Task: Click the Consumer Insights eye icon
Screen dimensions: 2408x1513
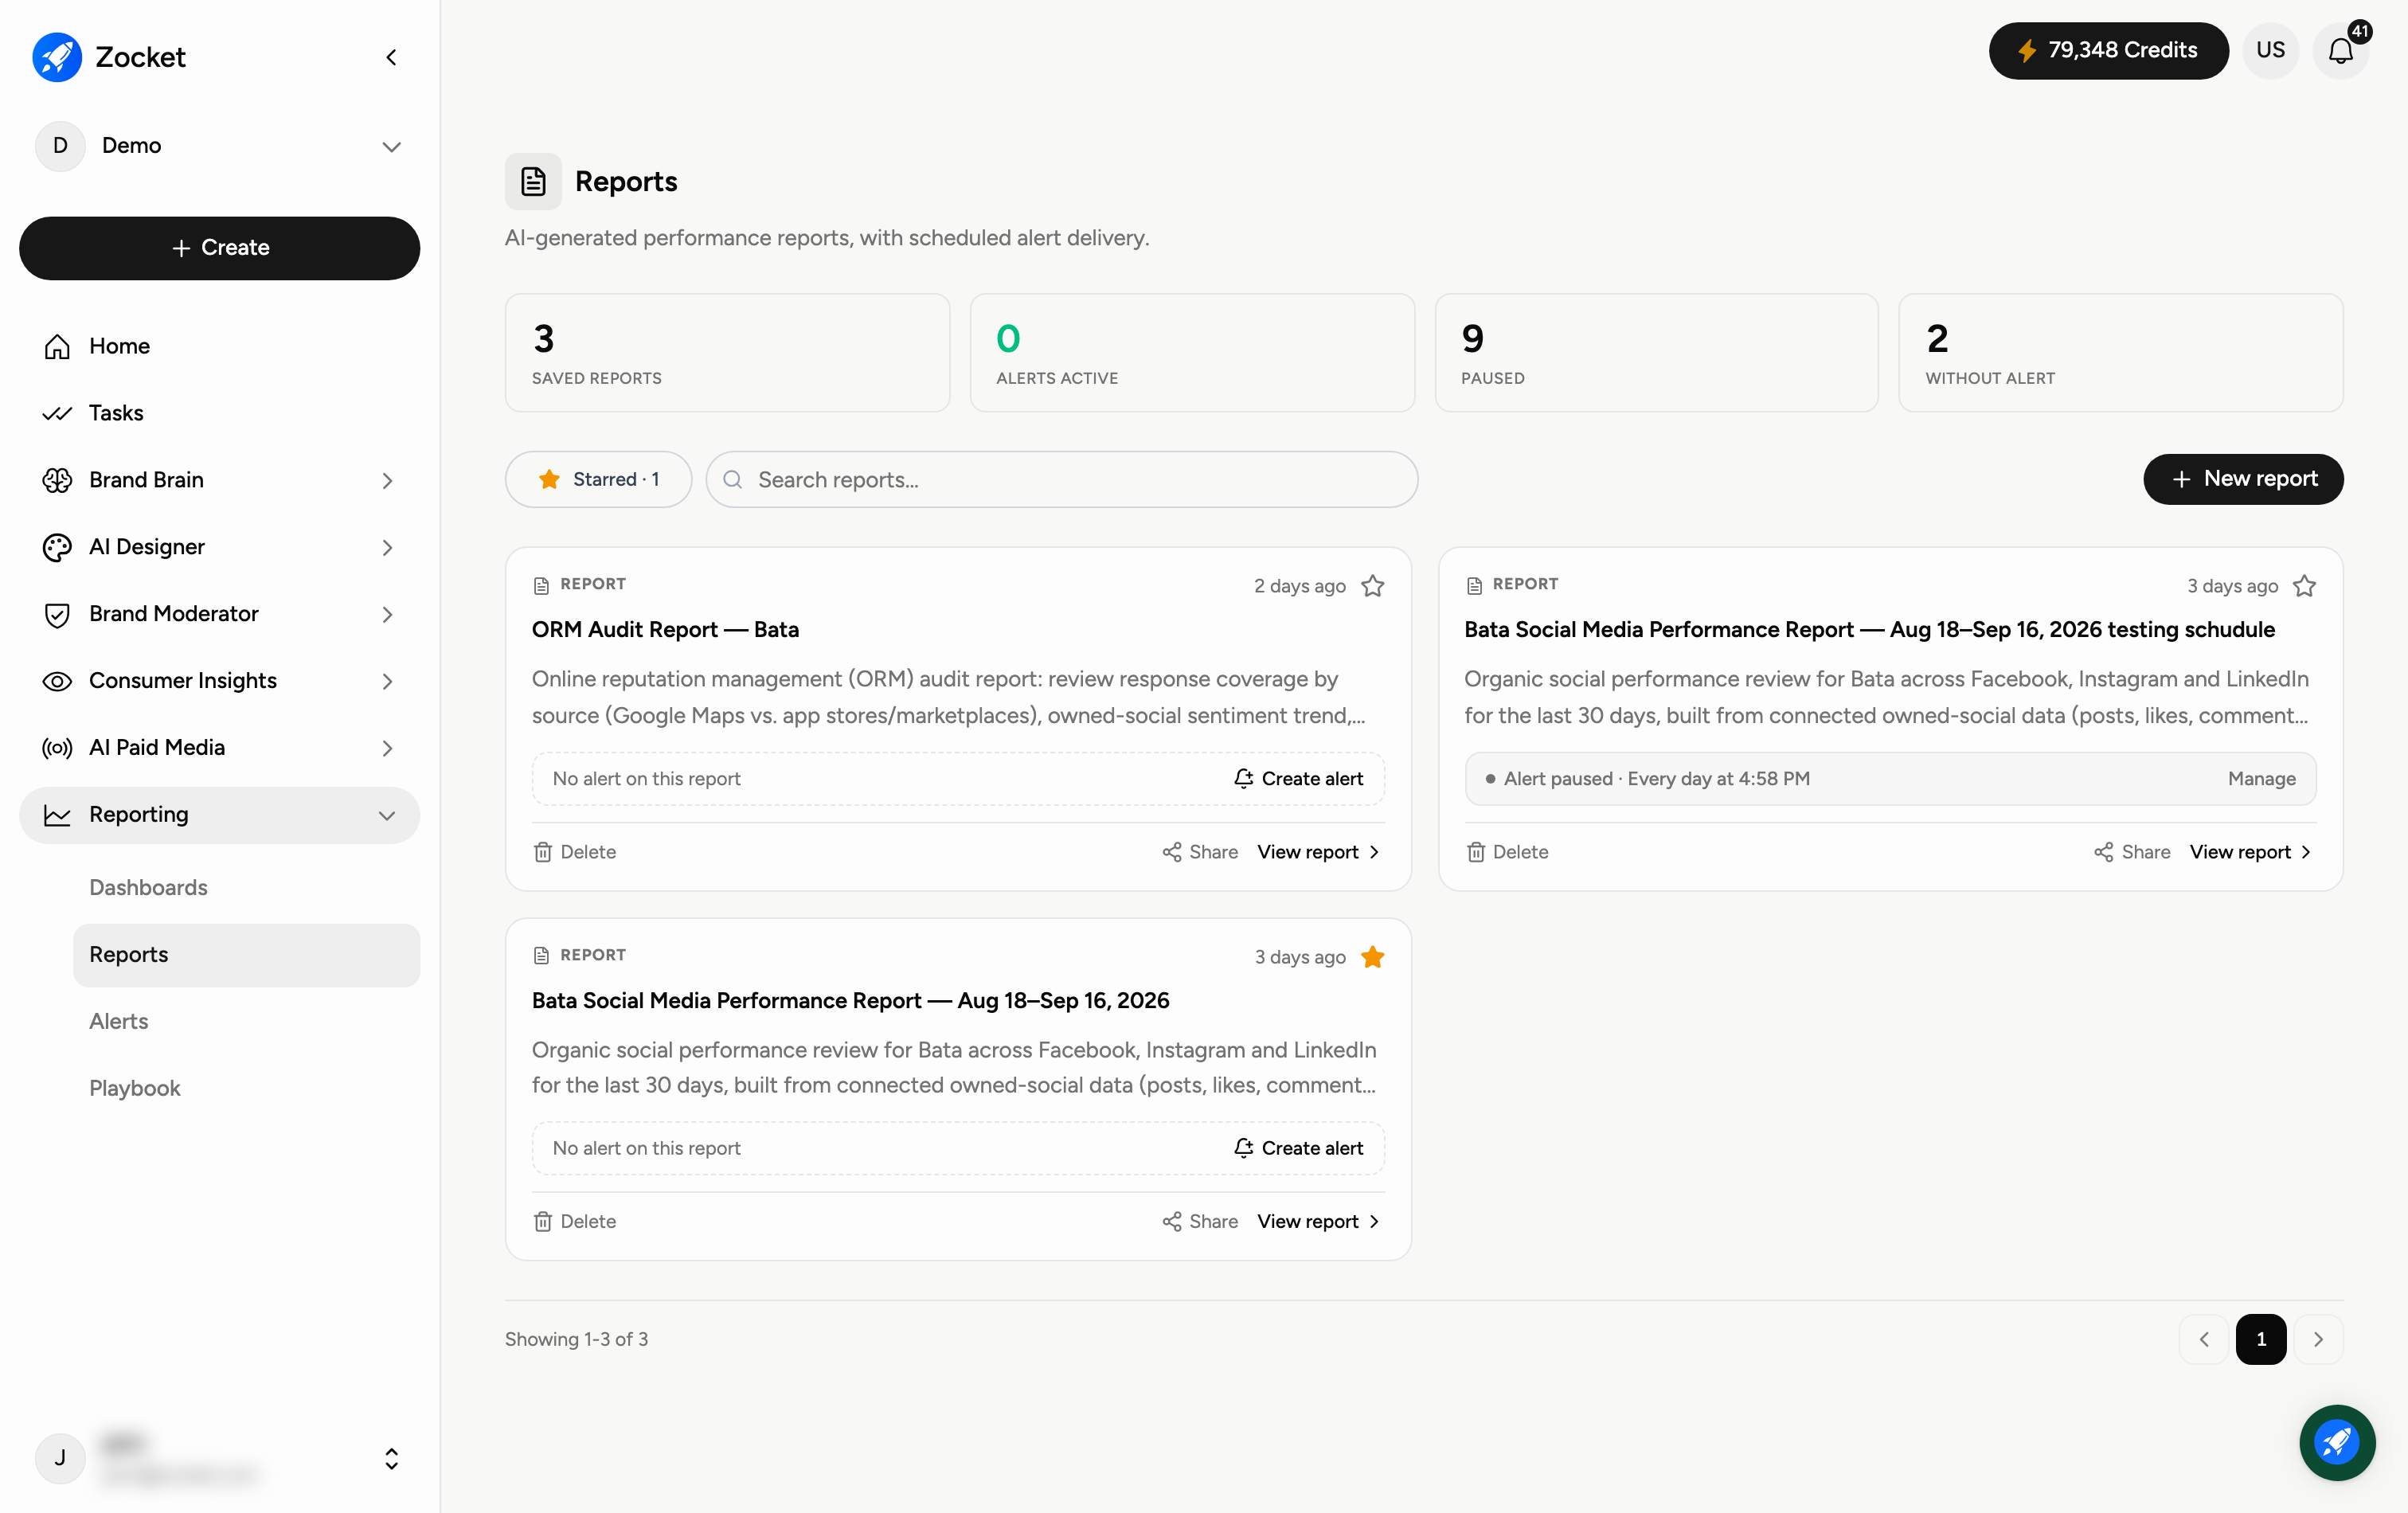Action: tap(57, 681)
